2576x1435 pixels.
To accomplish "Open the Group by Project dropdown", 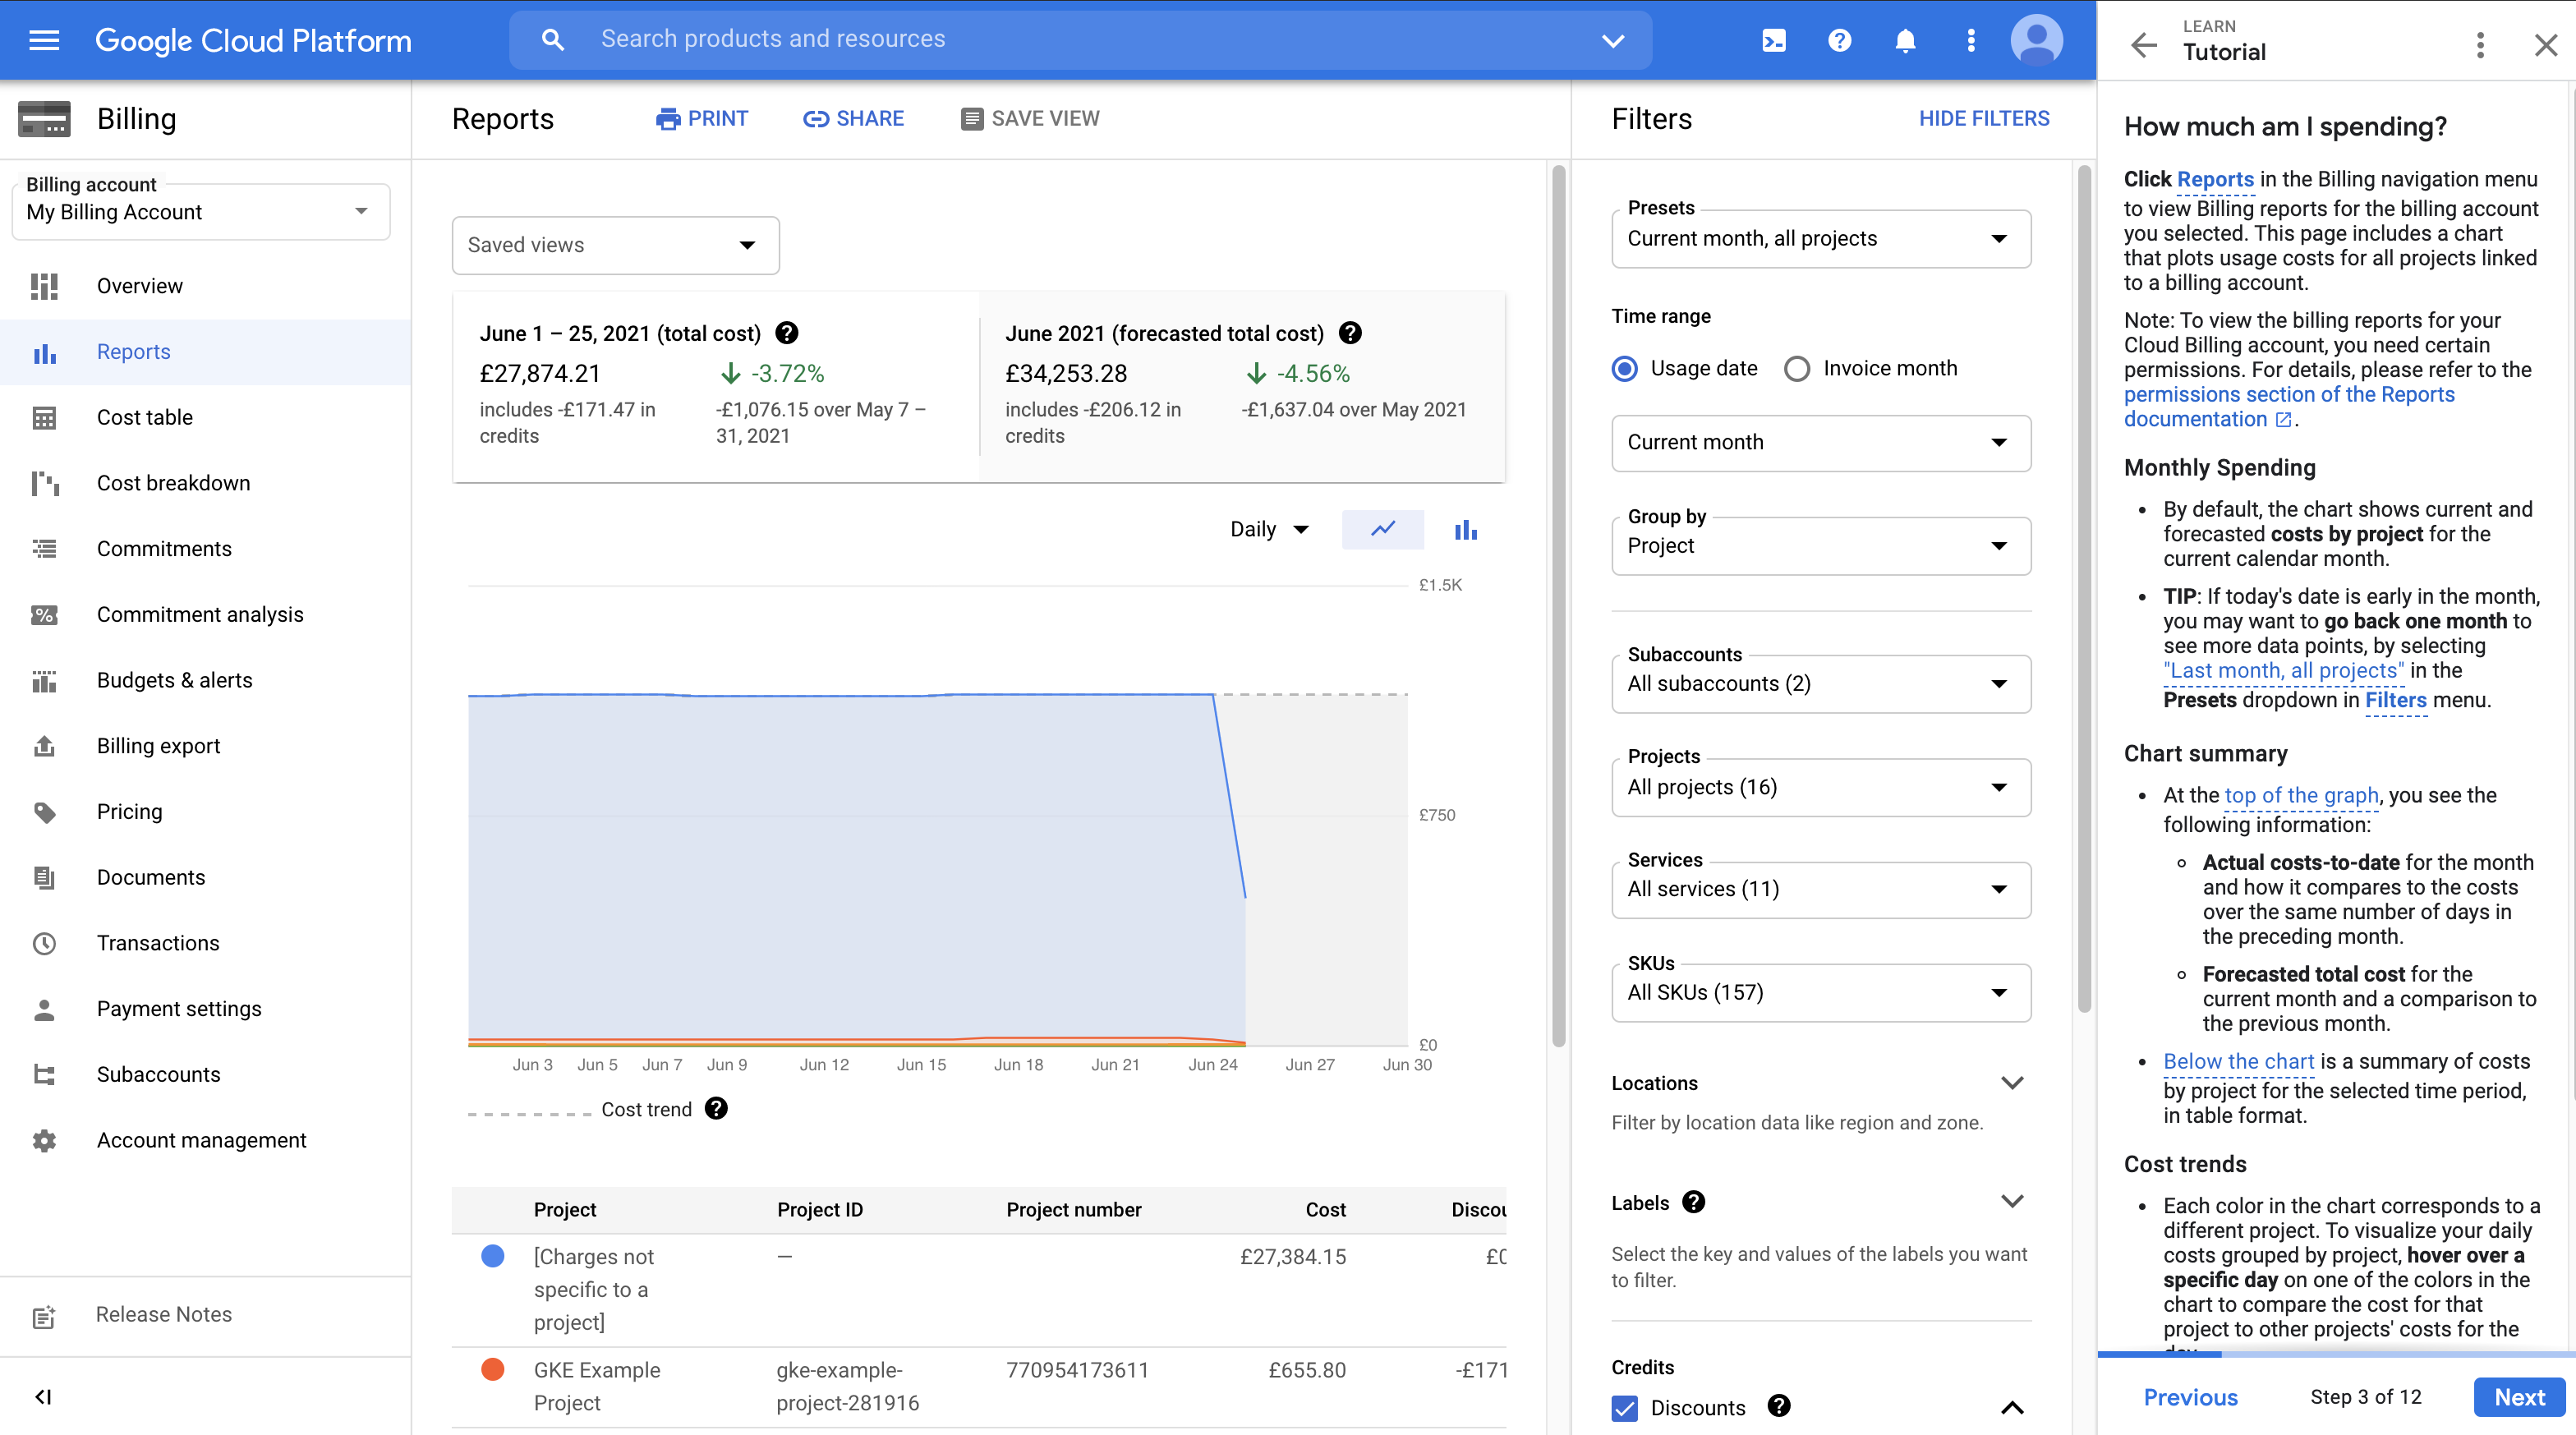I will (1816, 545).
